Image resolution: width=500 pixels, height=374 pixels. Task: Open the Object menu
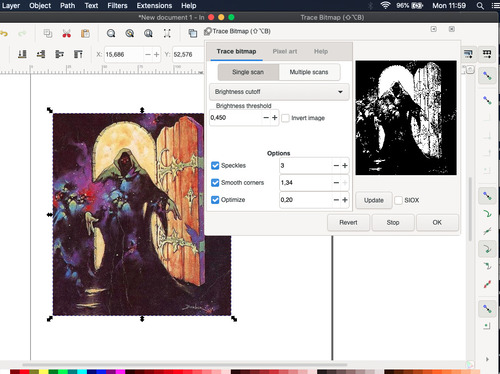40,6
